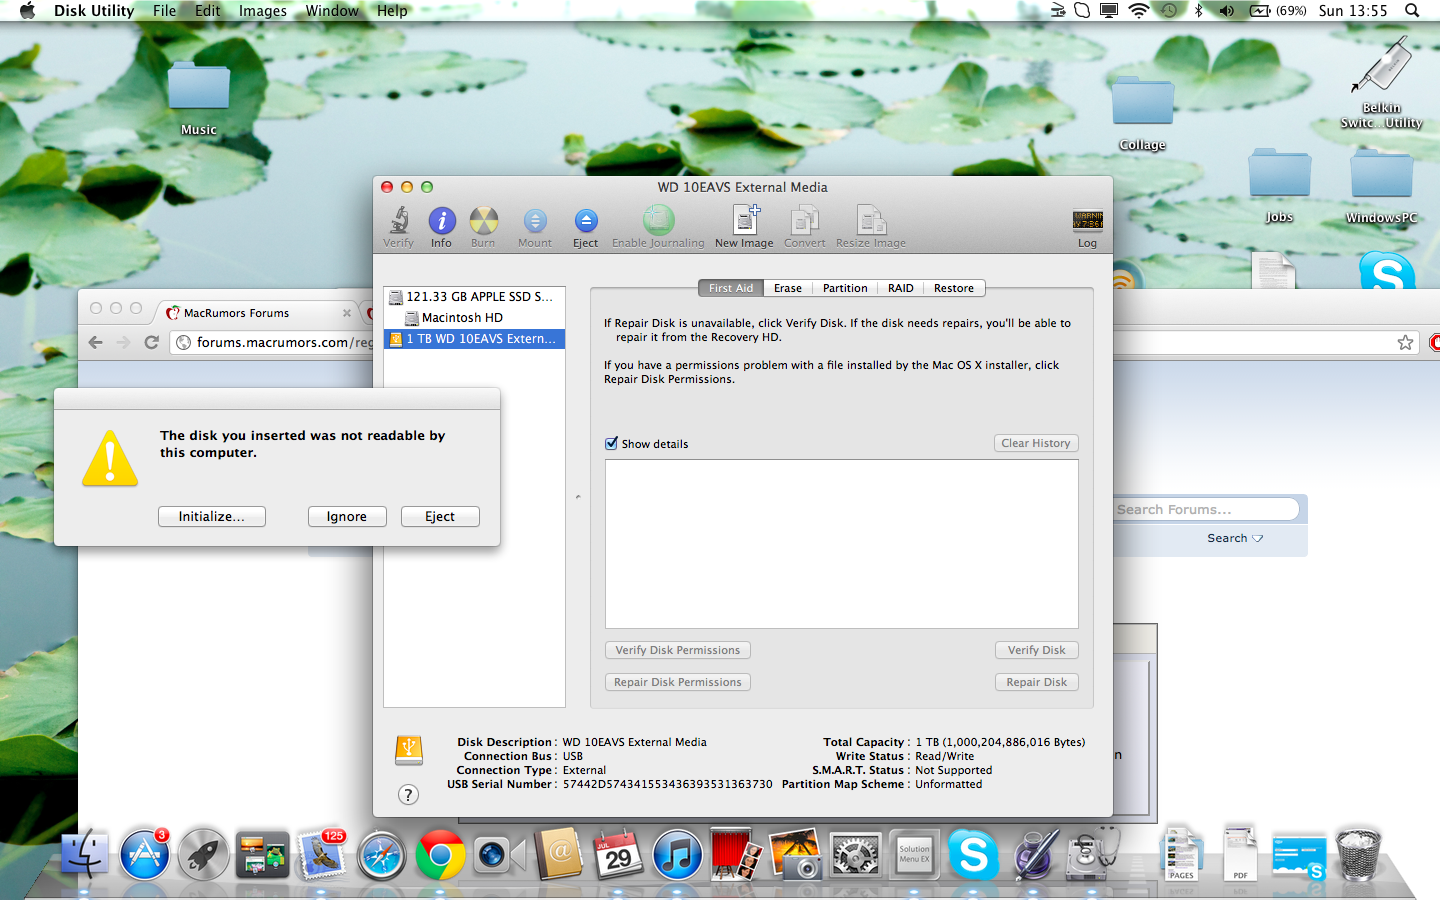
Task: Click the Initialize... button in dialog
Action: pyautogui.click(x=212, y=516)
